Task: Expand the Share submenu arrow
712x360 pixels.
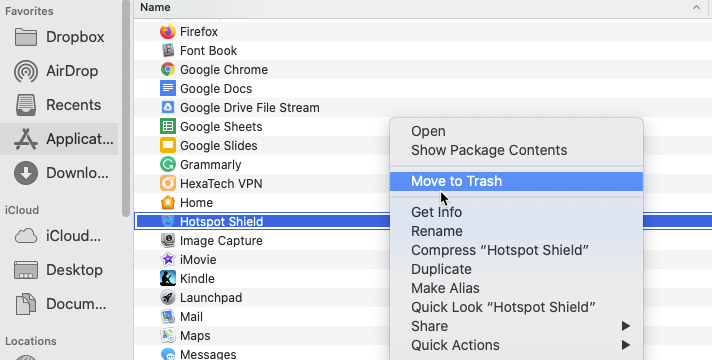Action: tap(626, 326)
